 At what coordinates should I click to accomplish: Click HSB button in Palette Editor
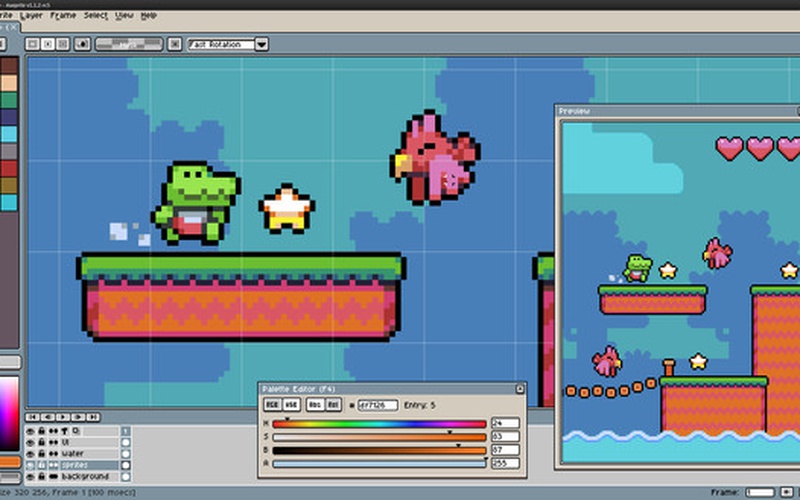point(292,404)
